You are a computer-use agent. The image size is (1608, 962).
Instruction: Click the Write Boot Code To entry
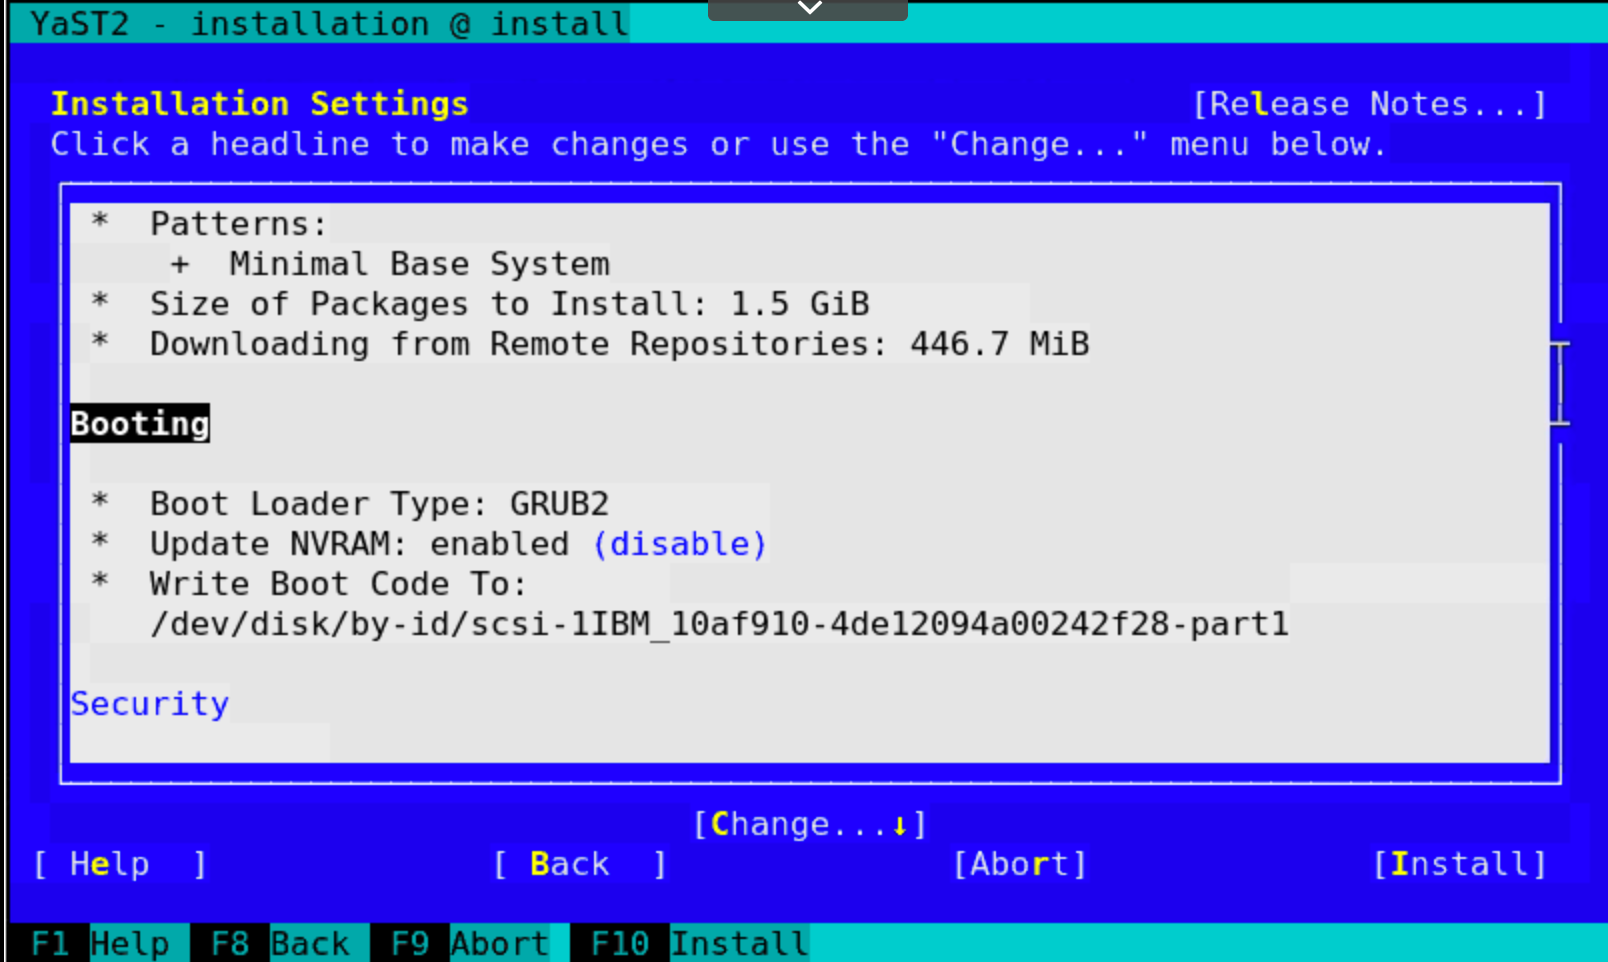click(x=337, y=583)
